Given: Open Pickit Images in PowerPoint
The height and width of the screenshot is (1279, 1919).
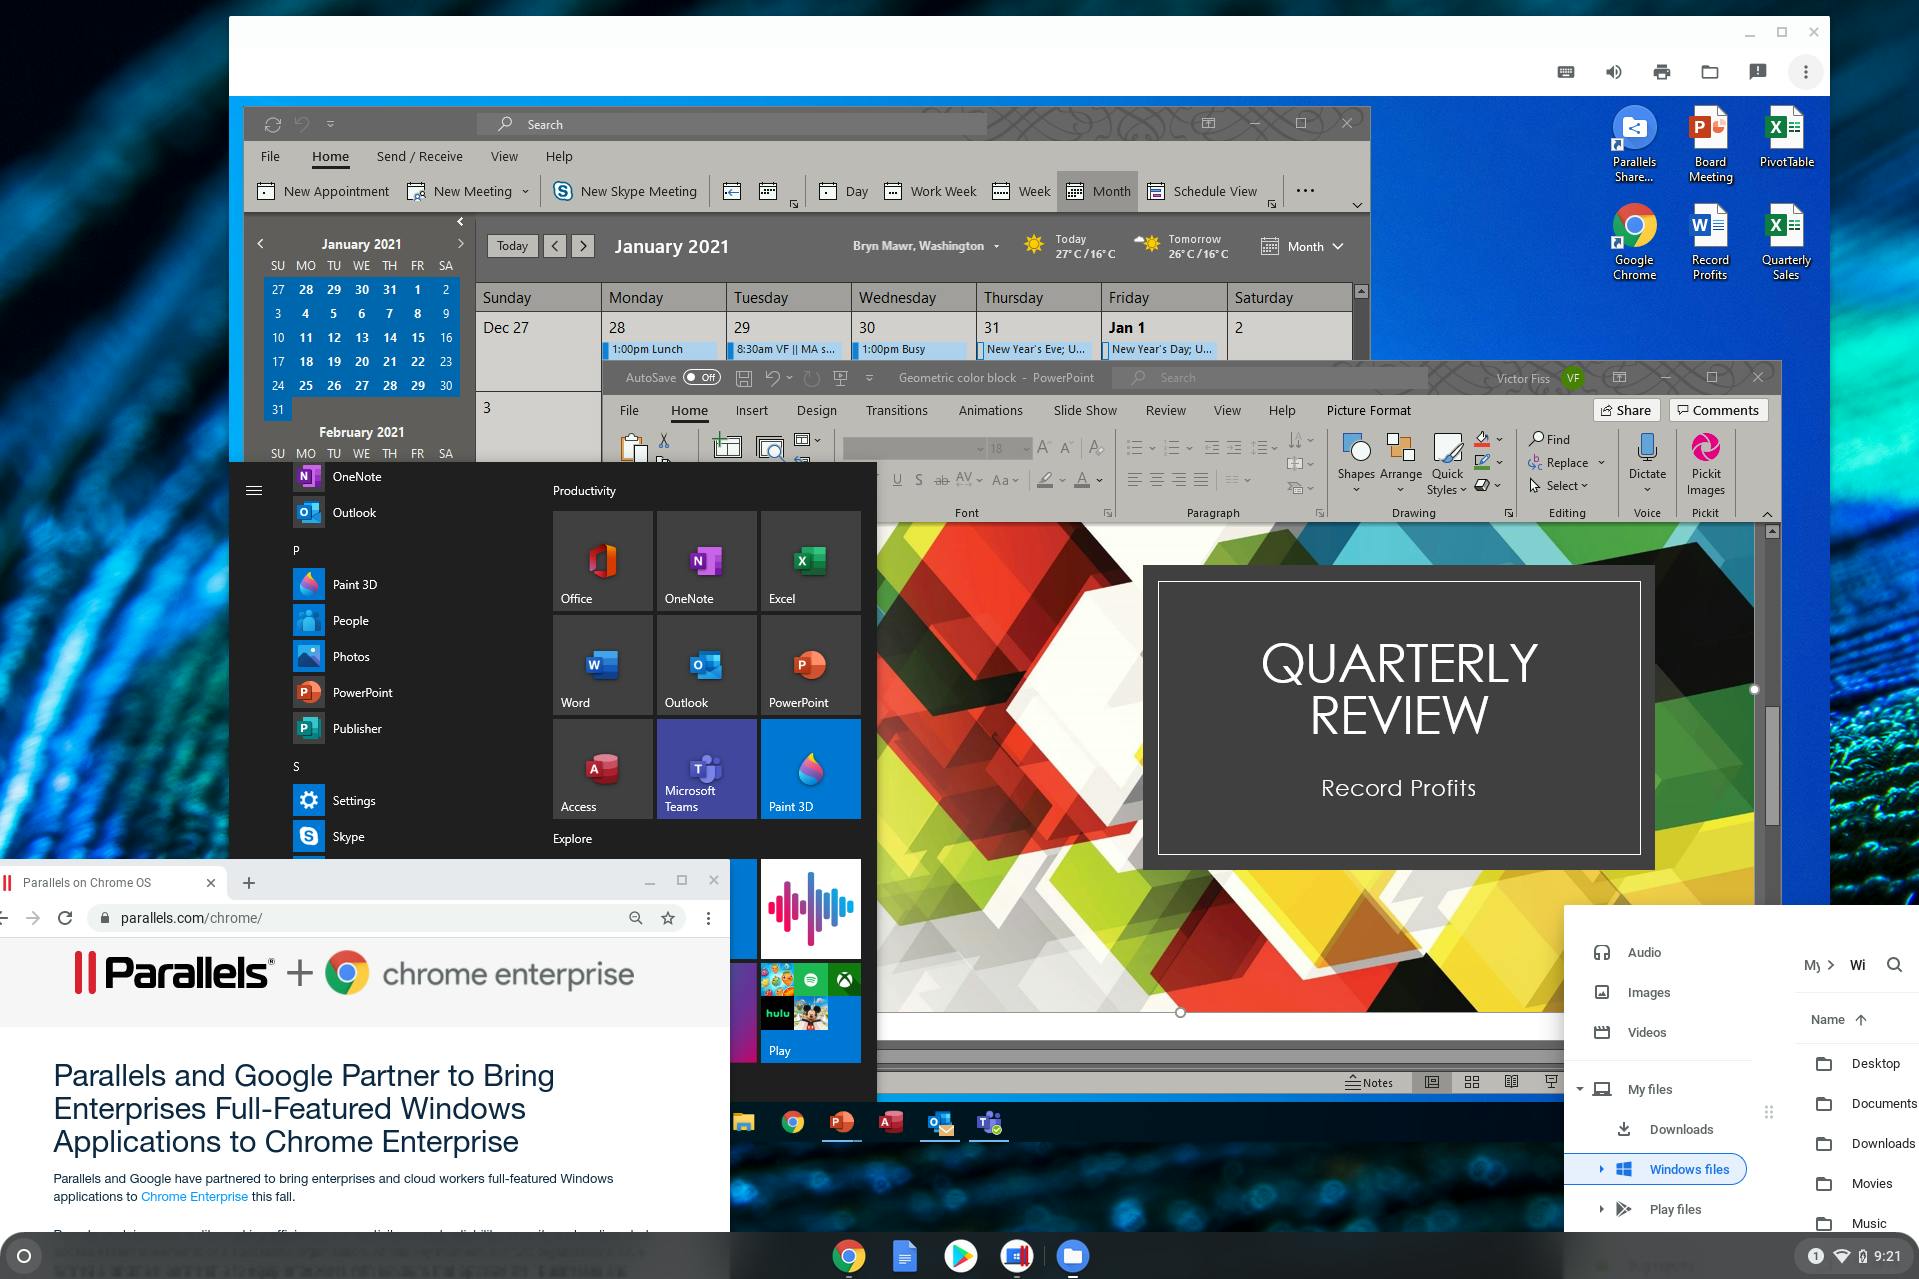Looking at the screenshot, I should [x=1705, y=463].
